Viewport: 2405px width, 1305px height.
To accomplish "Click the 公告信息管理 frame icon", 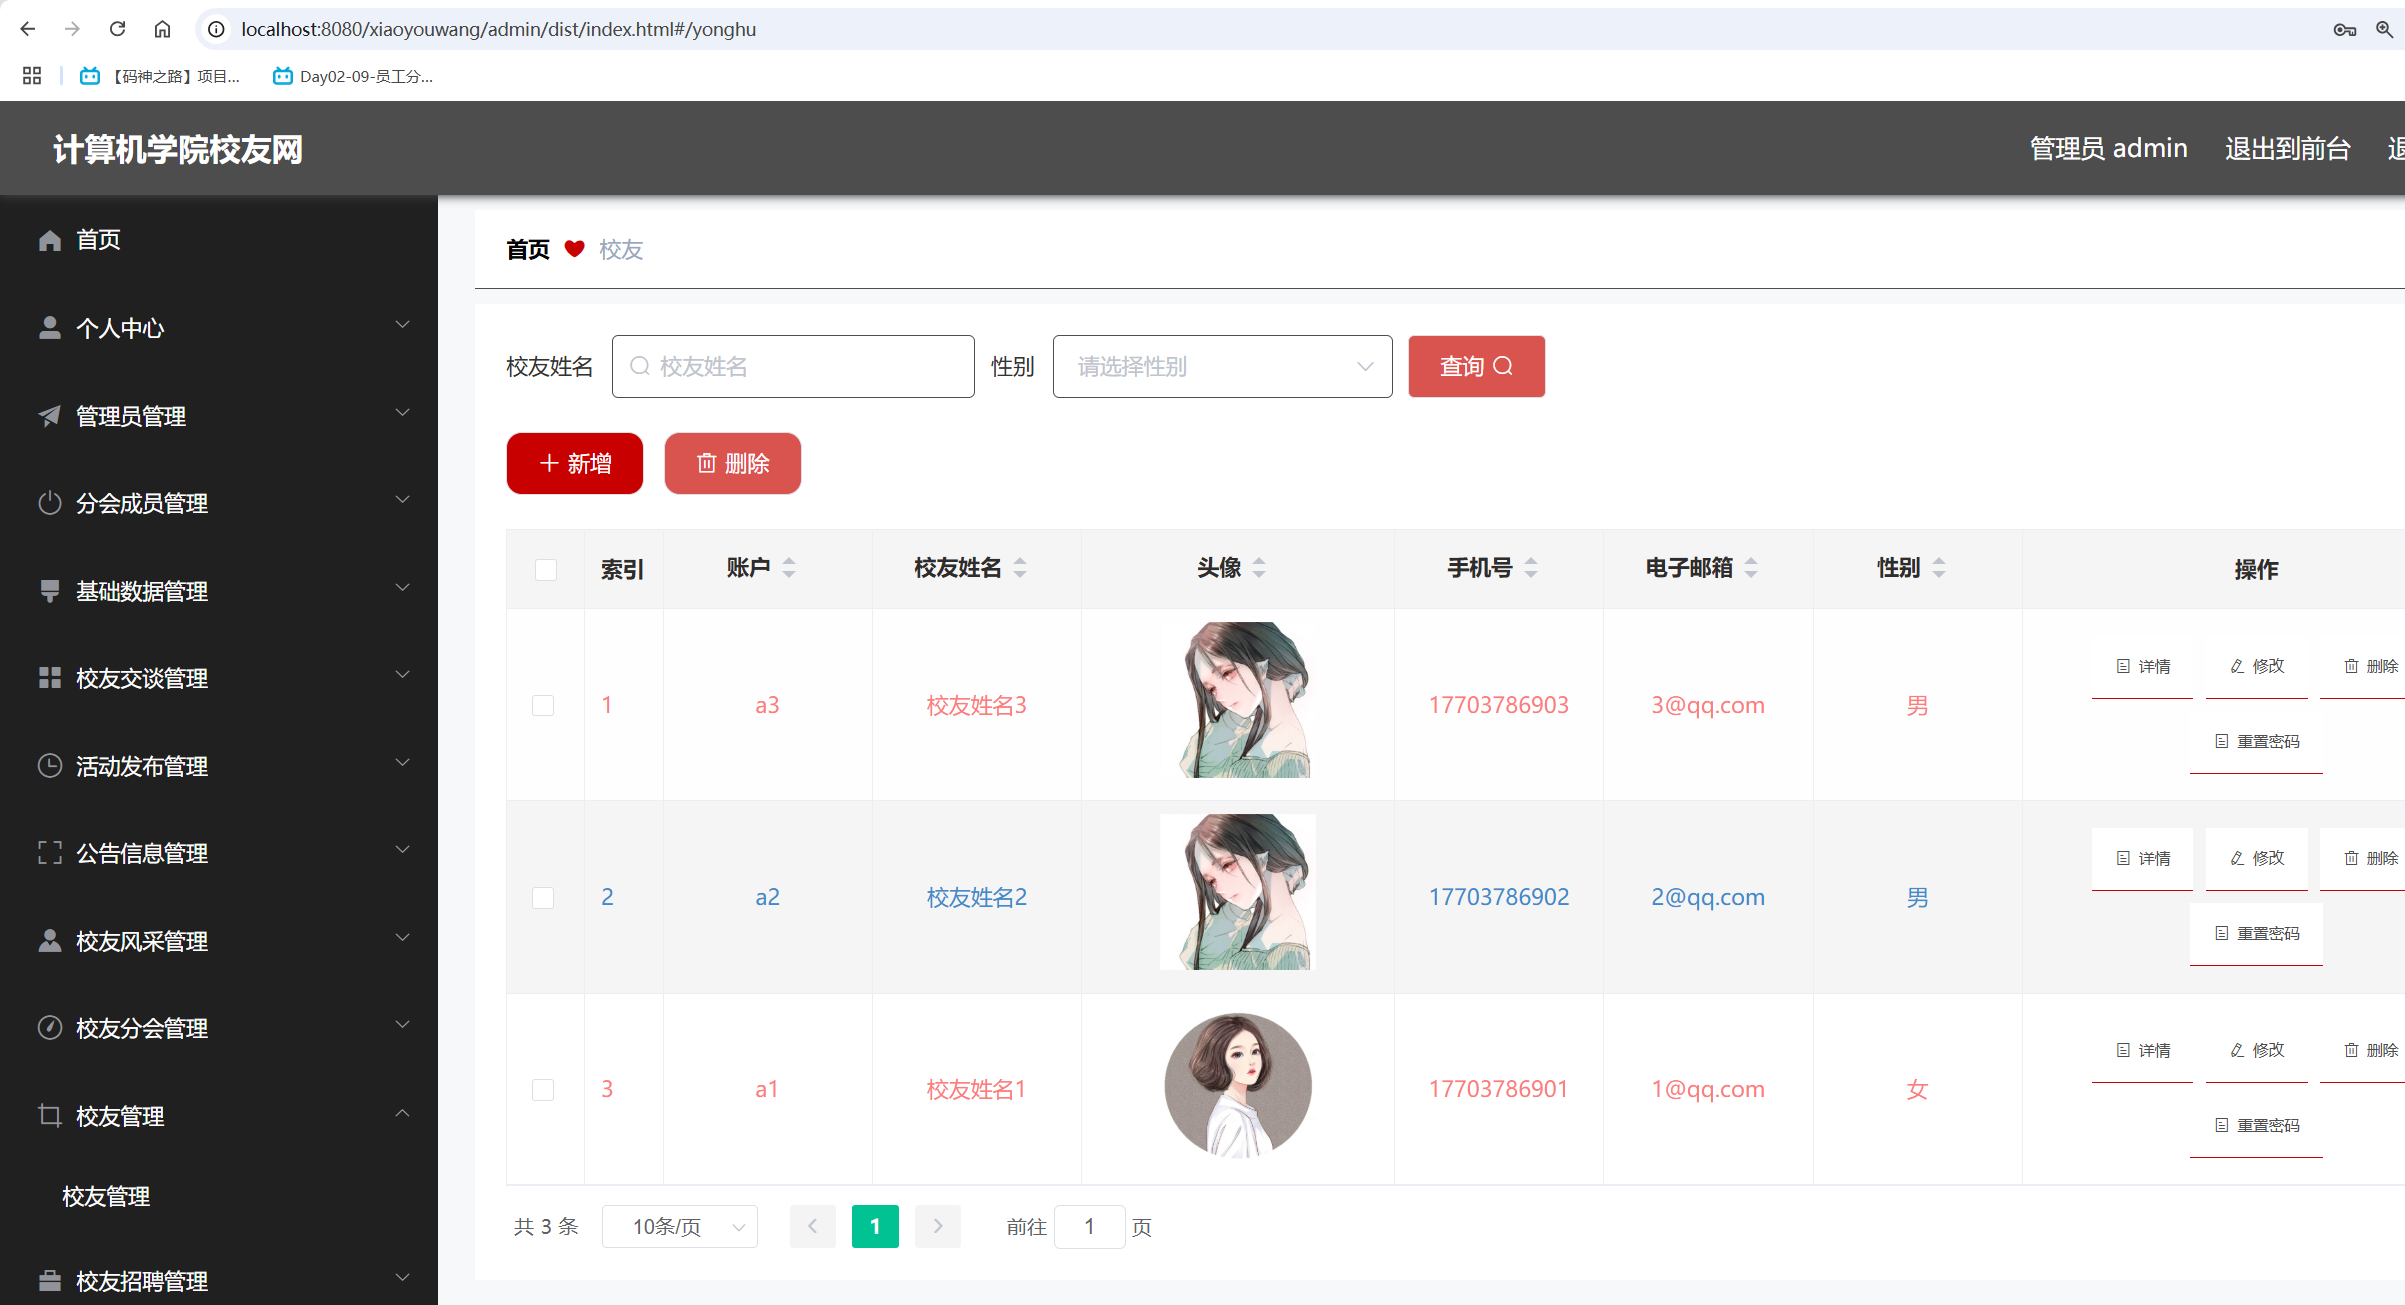I will click(x=50, y=853).
